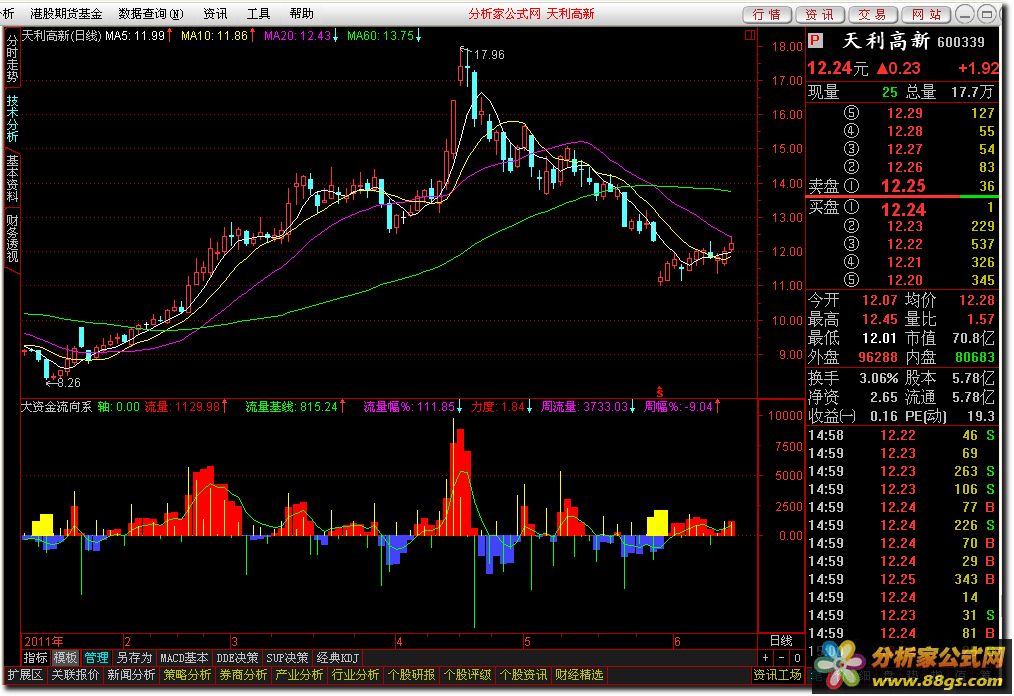
Task: Click the plus zoom button in indicator bar
Action: pyautogui.click(x=766, y=658)
